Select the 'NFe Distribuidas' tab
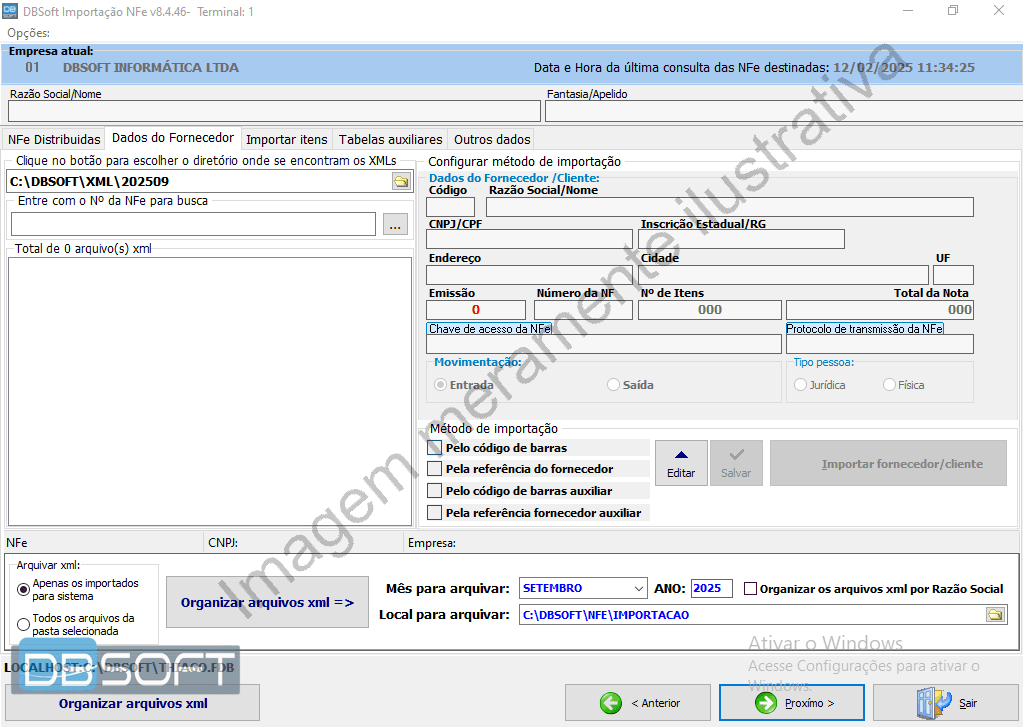 point(53,139)
